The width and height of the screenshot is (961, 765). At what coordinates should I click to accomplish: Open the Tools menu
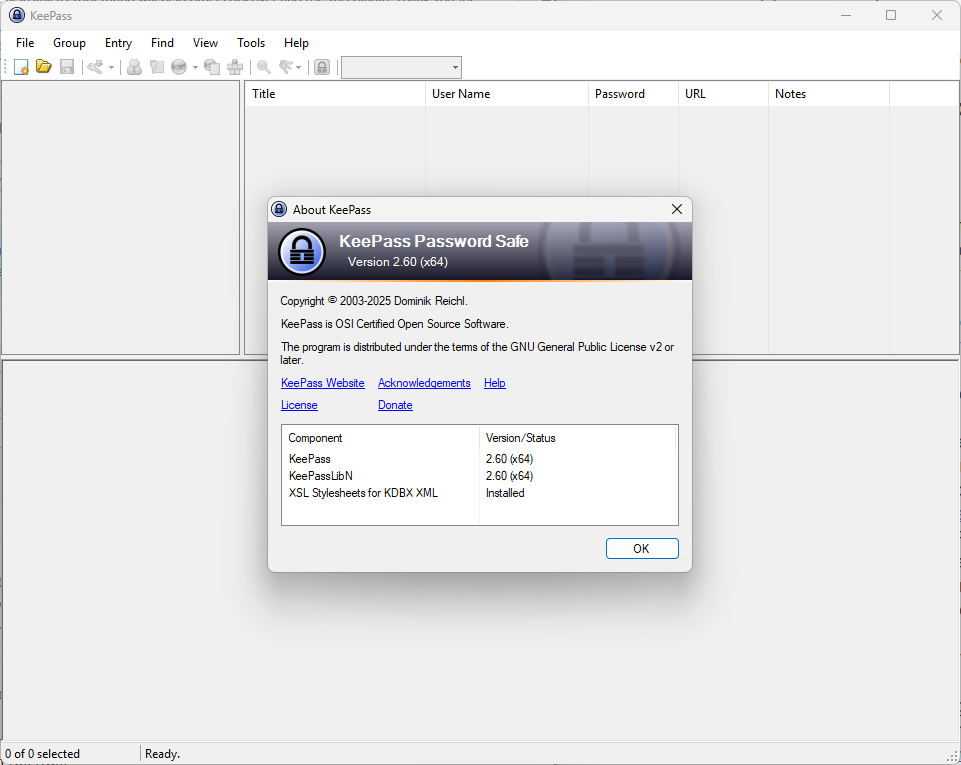point(250,43)
